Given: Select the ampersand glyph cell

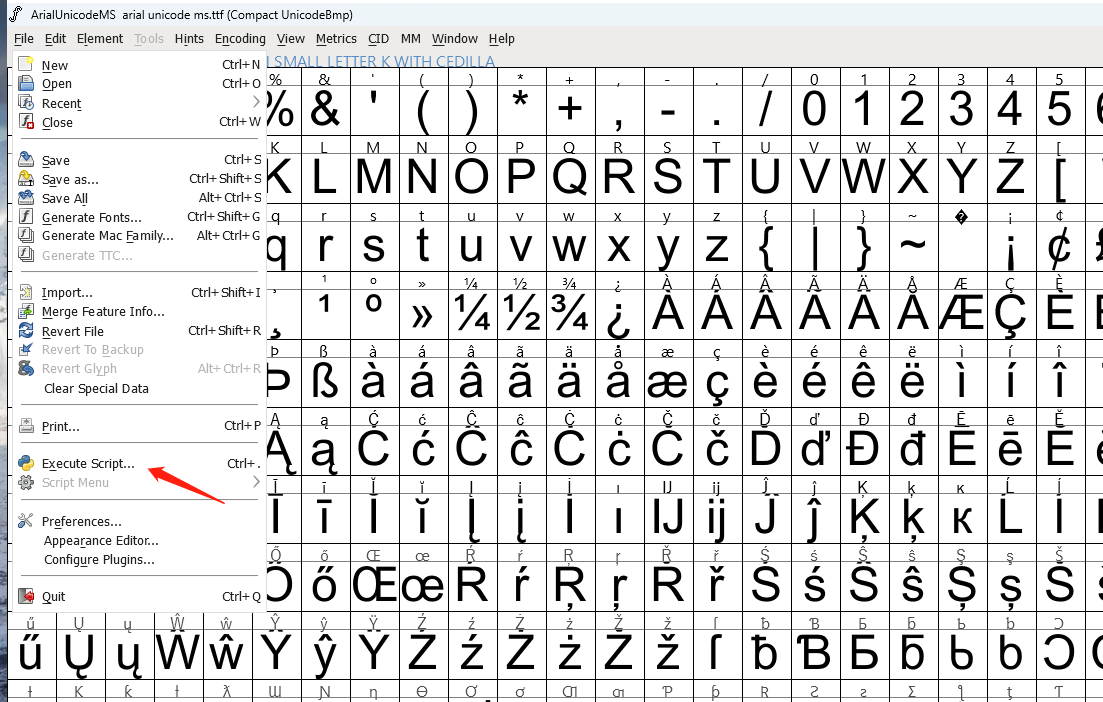Looking at the screenshot, I should tap(326, 110).
